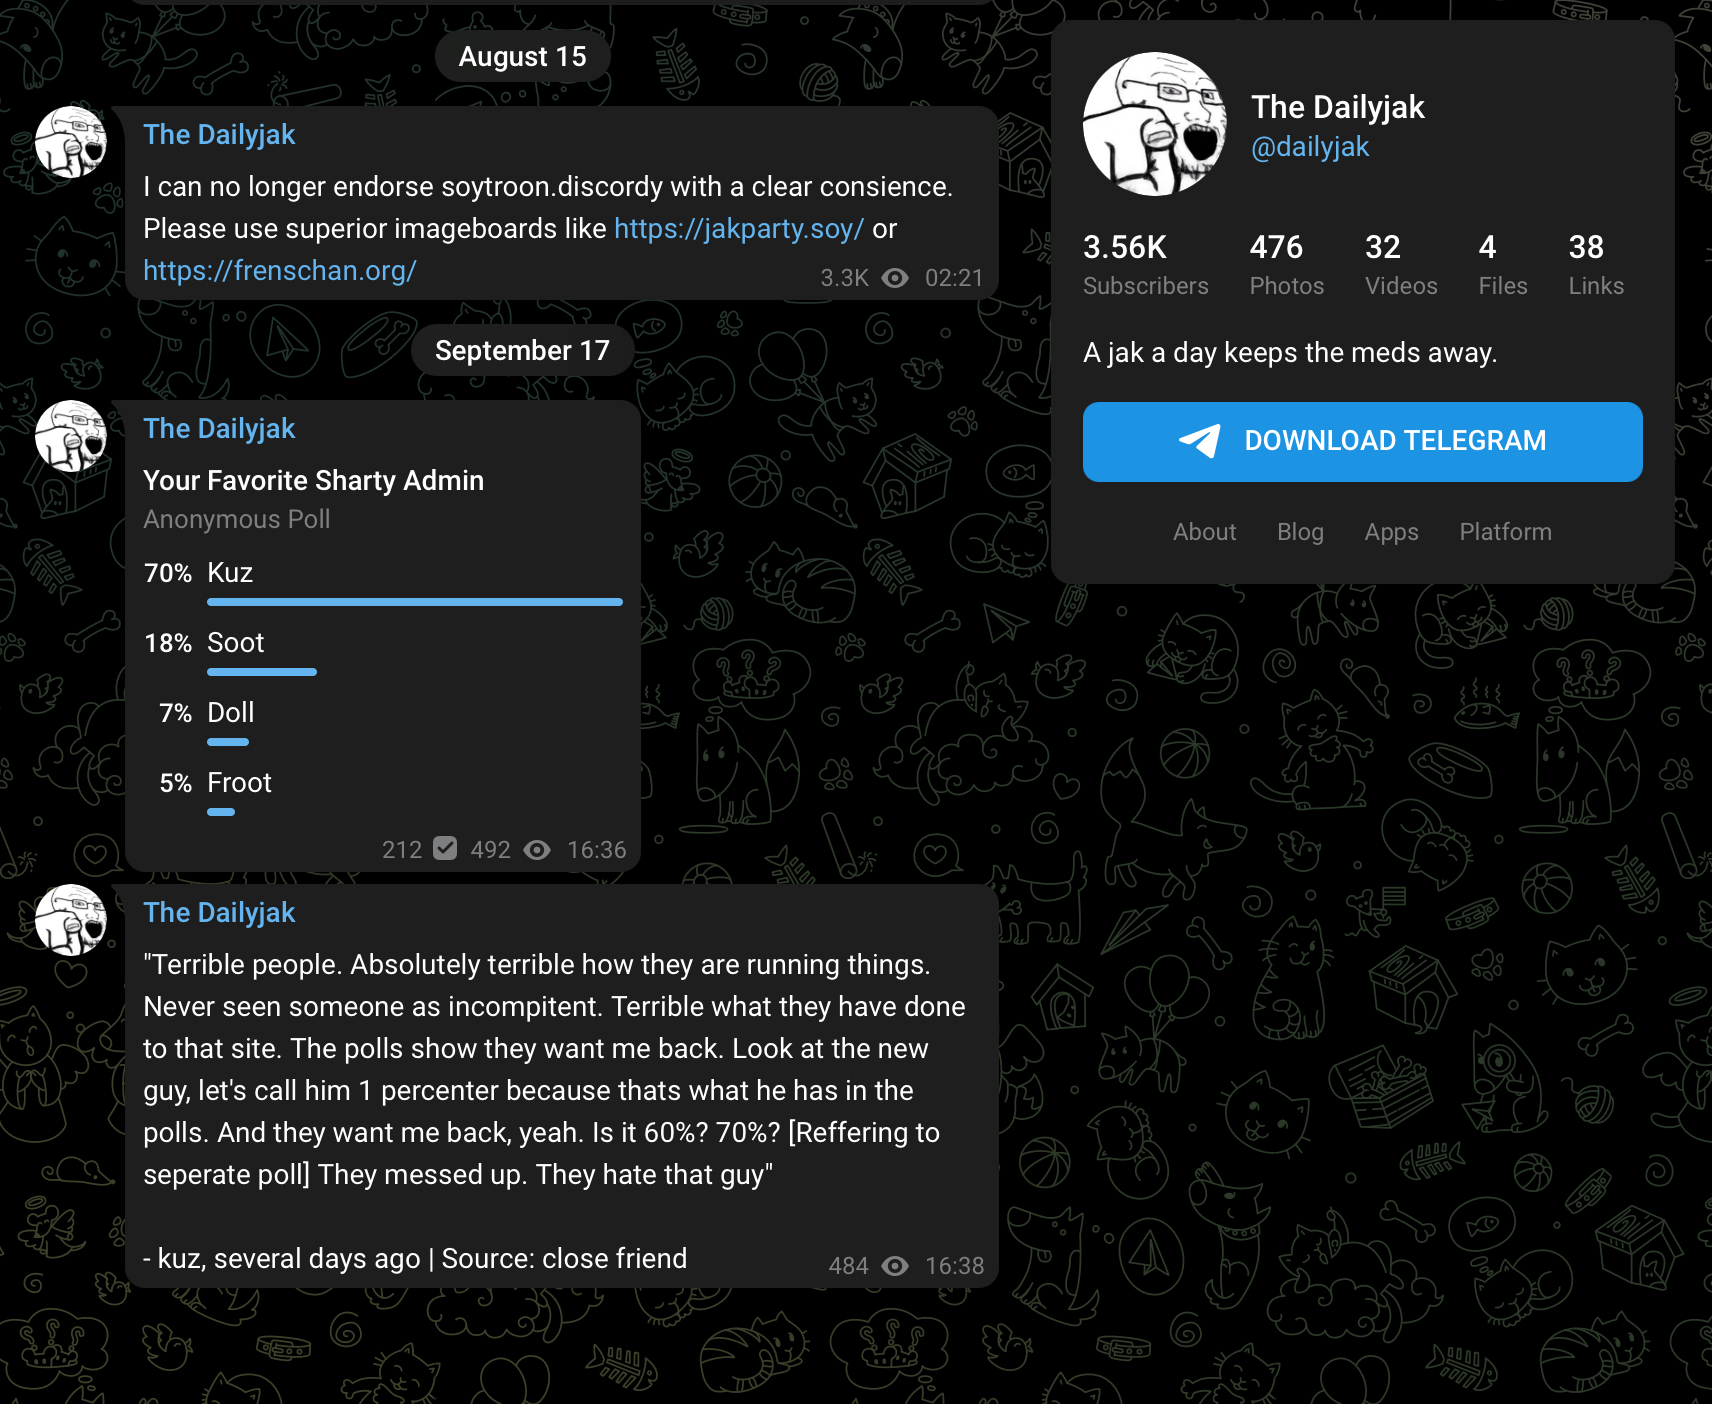Click the @dailyjak username

pos(1310,147)
